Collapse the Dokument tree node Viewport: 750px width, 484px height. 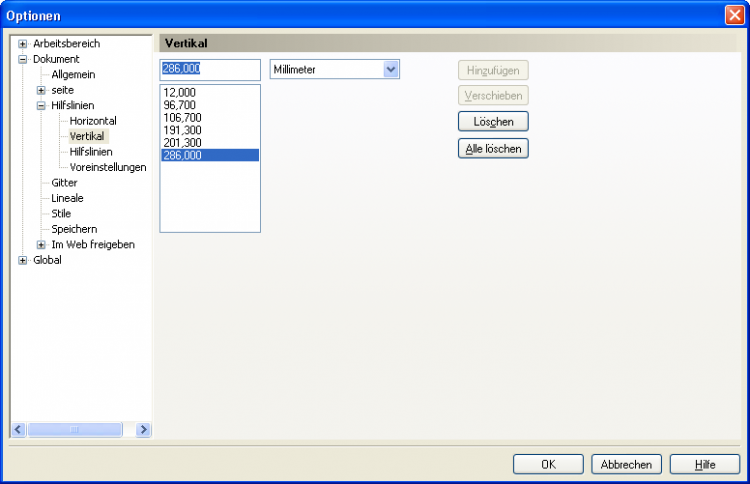(22, 59)
